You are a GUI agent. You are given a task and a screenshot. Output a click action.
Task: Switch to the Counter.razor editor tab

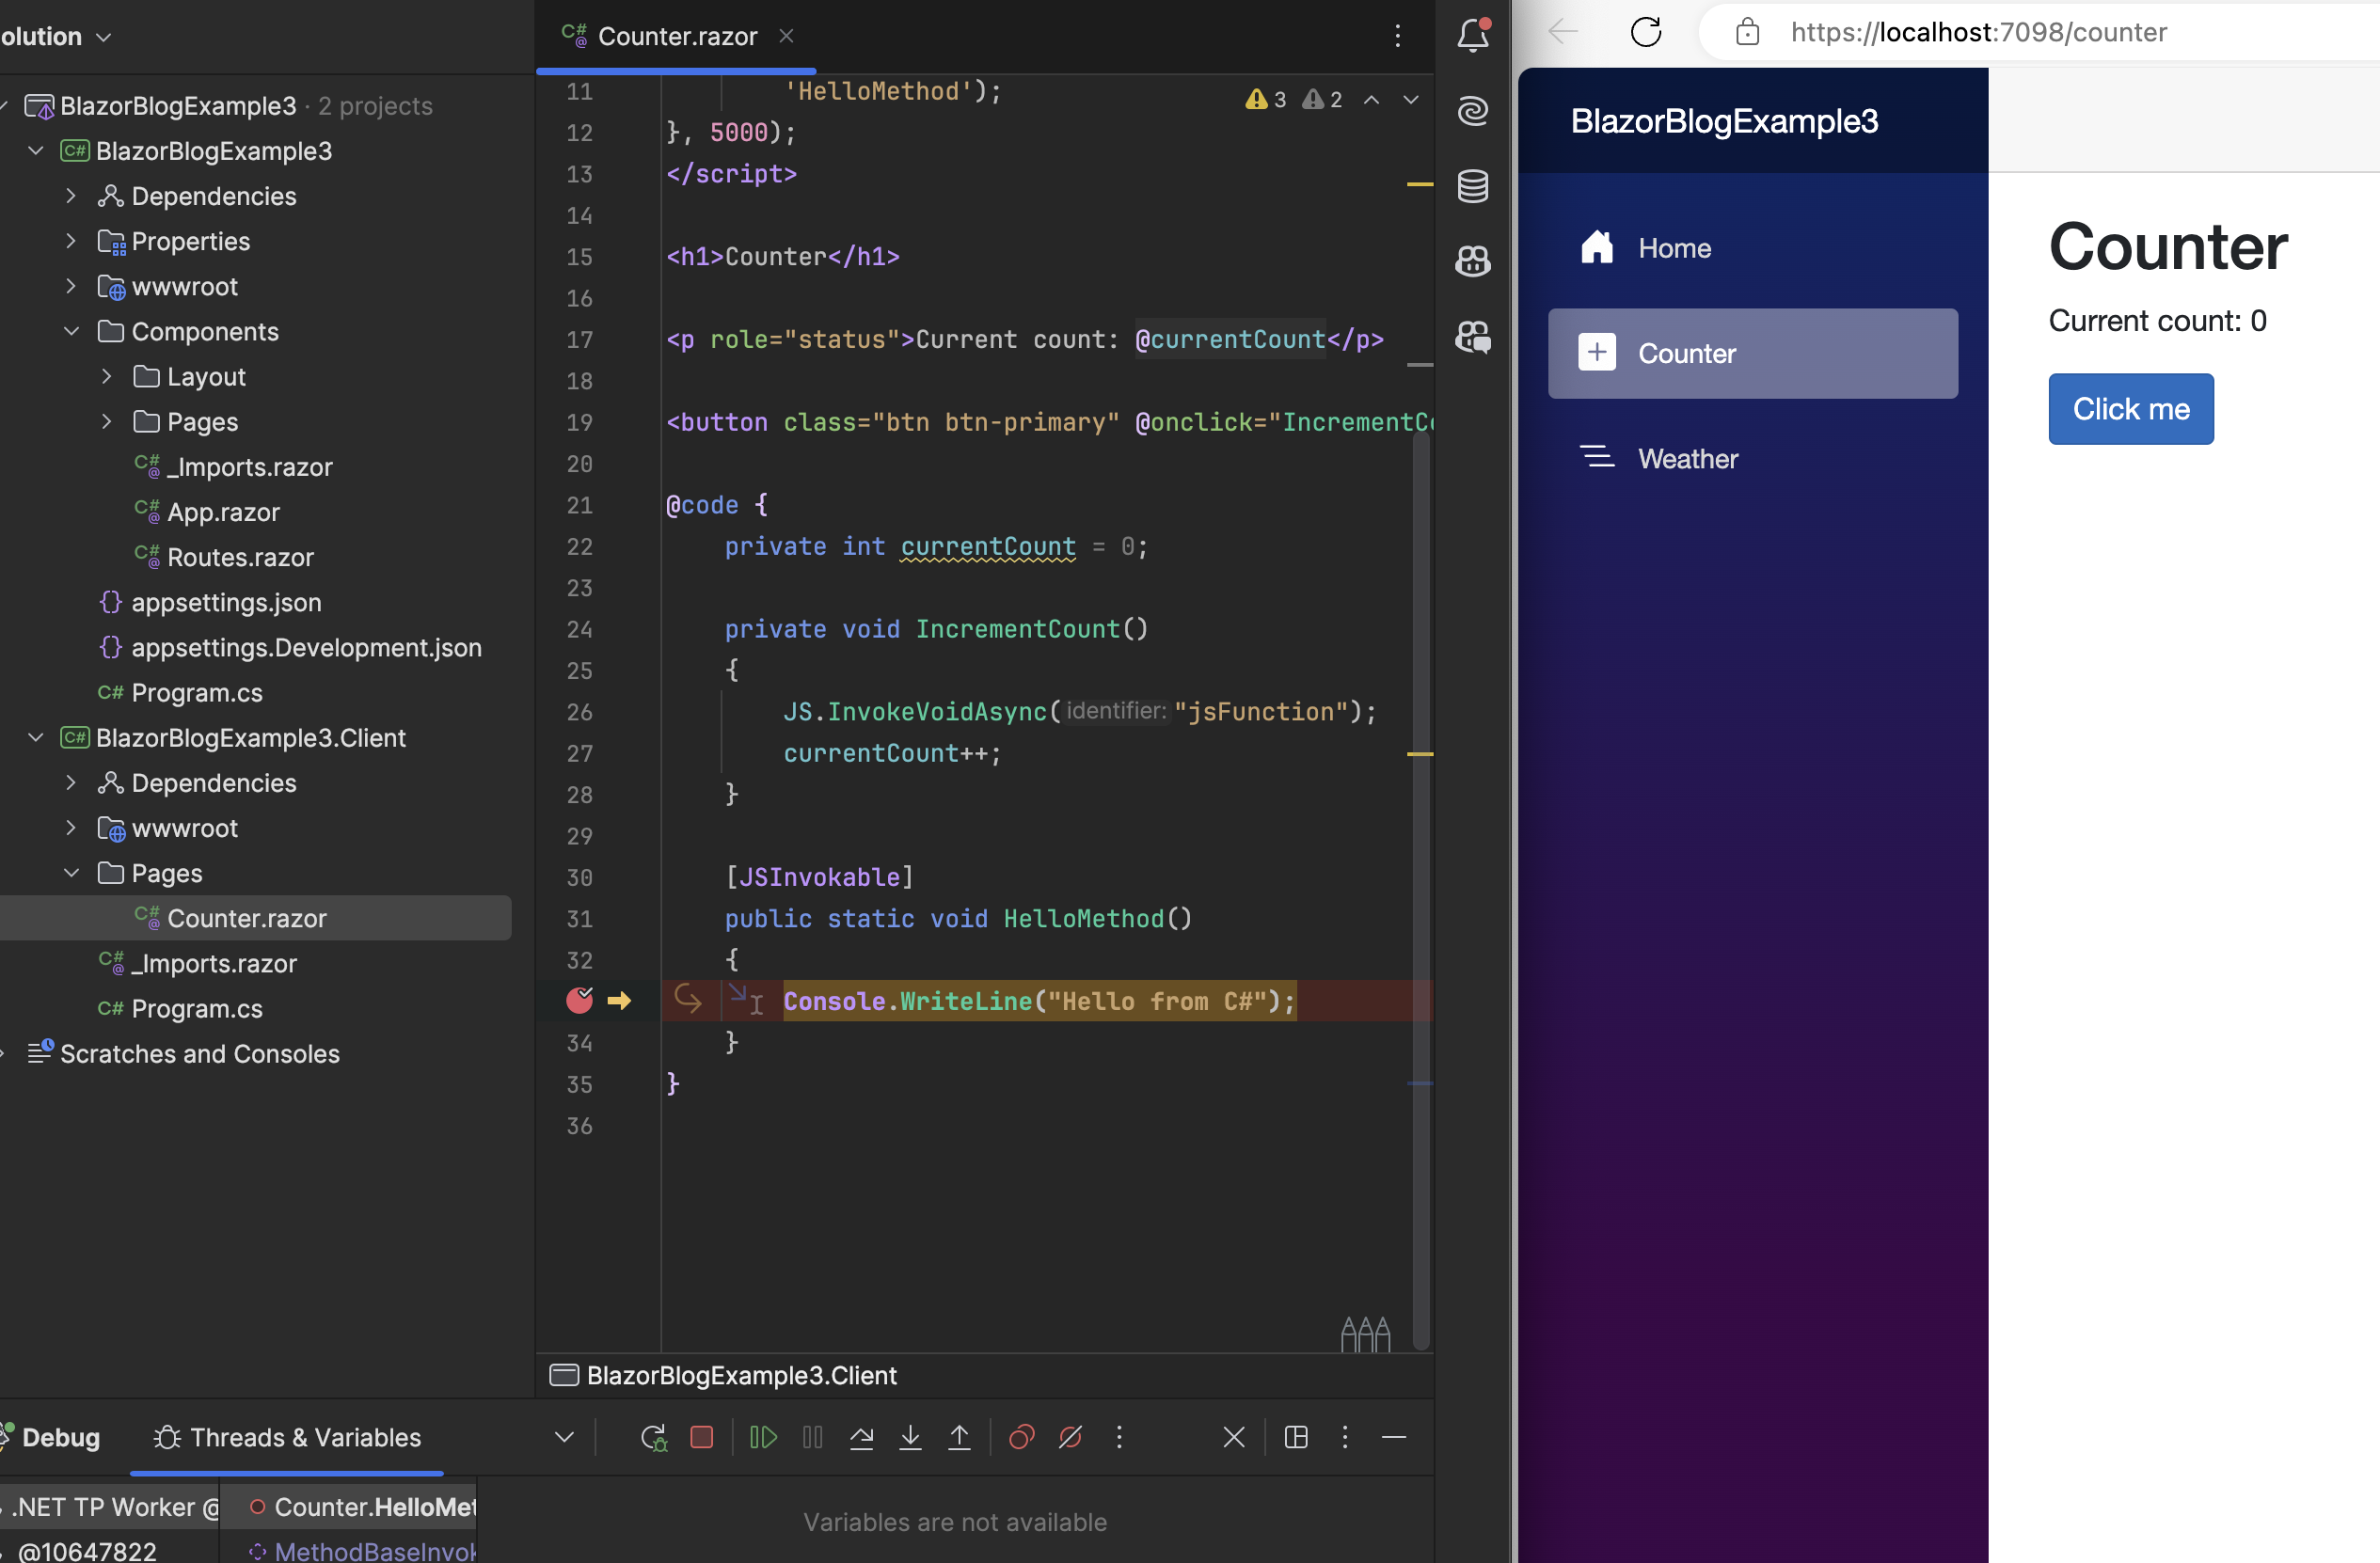click(x=676, y=37)
